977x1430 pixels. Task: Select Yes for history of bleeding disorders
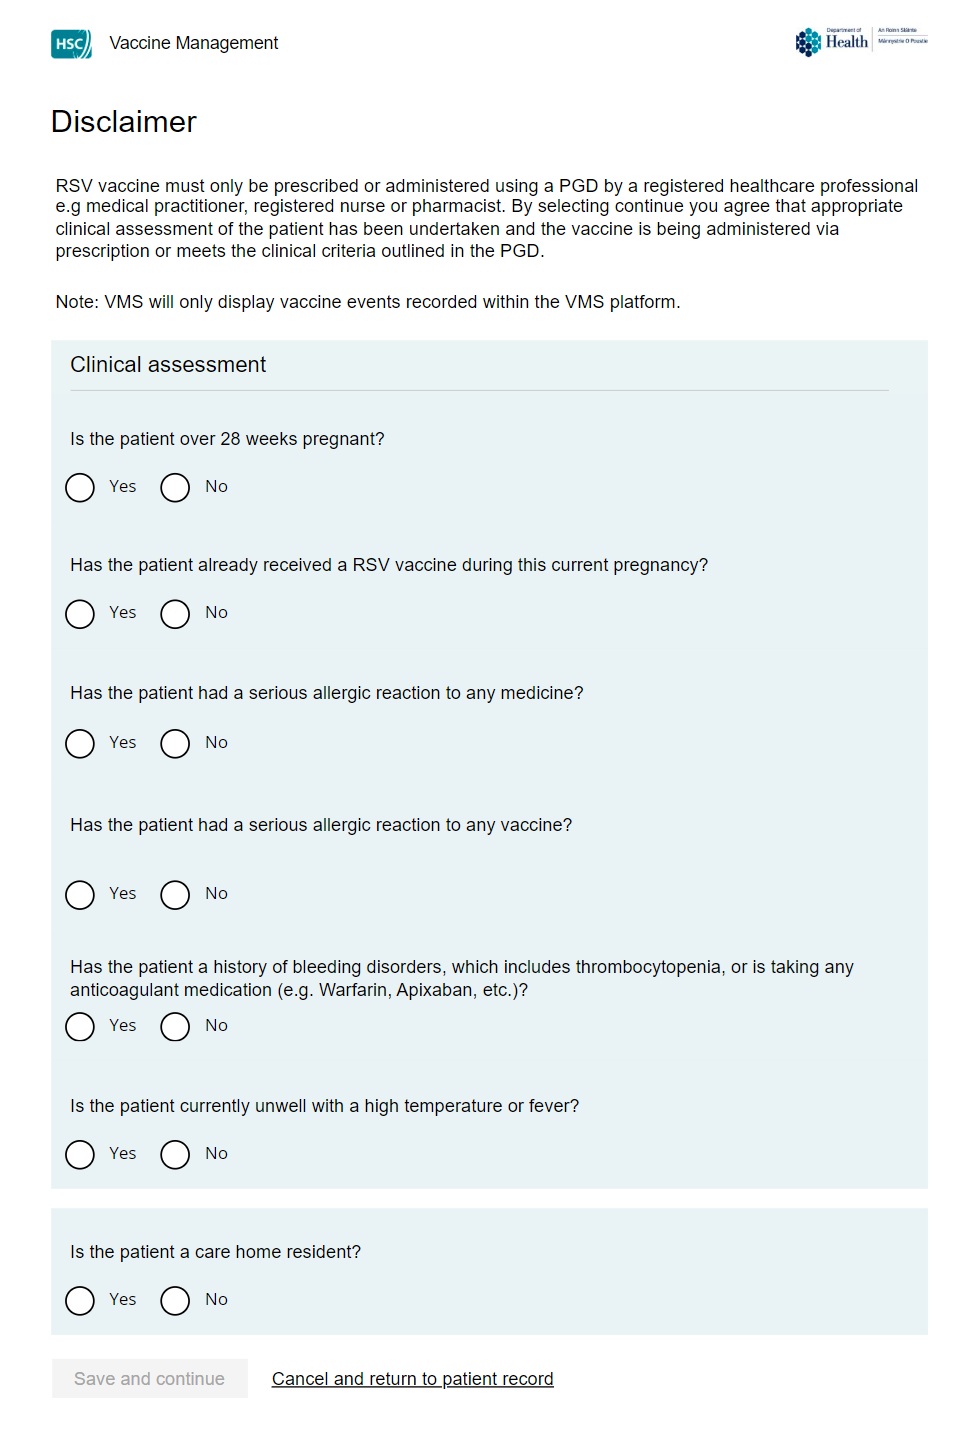80,1027
